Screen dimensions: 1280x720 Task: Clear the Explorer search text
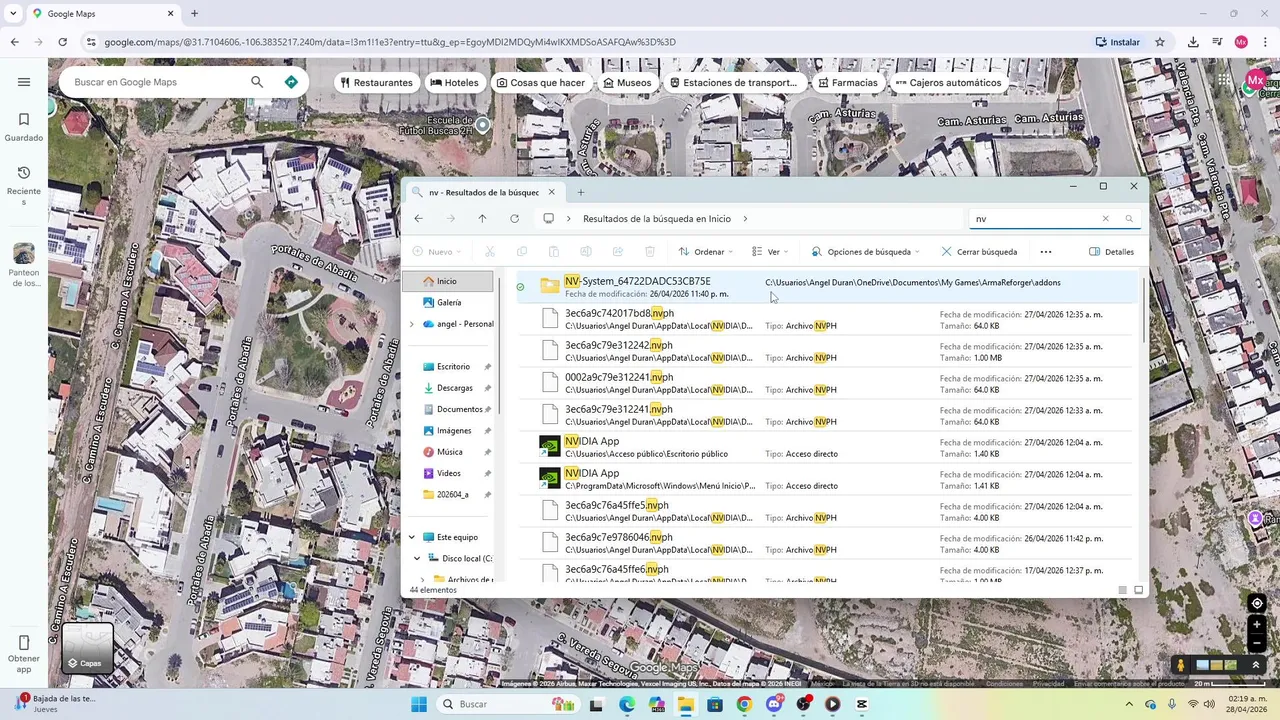coord(1105,219)
